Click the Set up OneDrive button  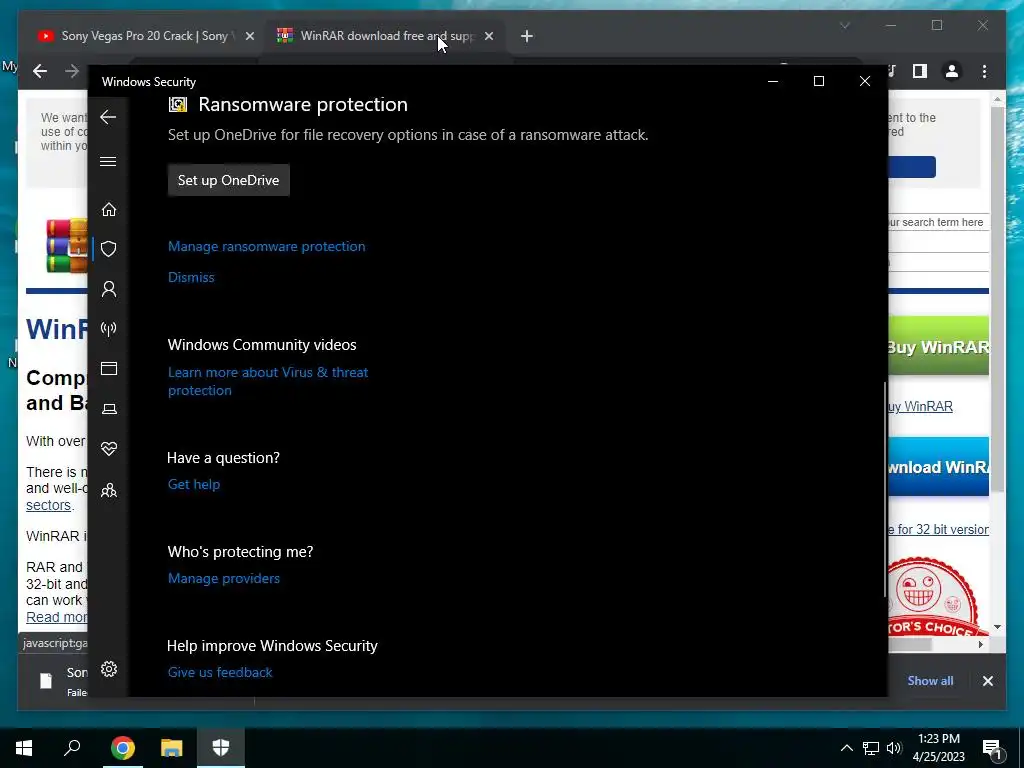coord(229,180)
